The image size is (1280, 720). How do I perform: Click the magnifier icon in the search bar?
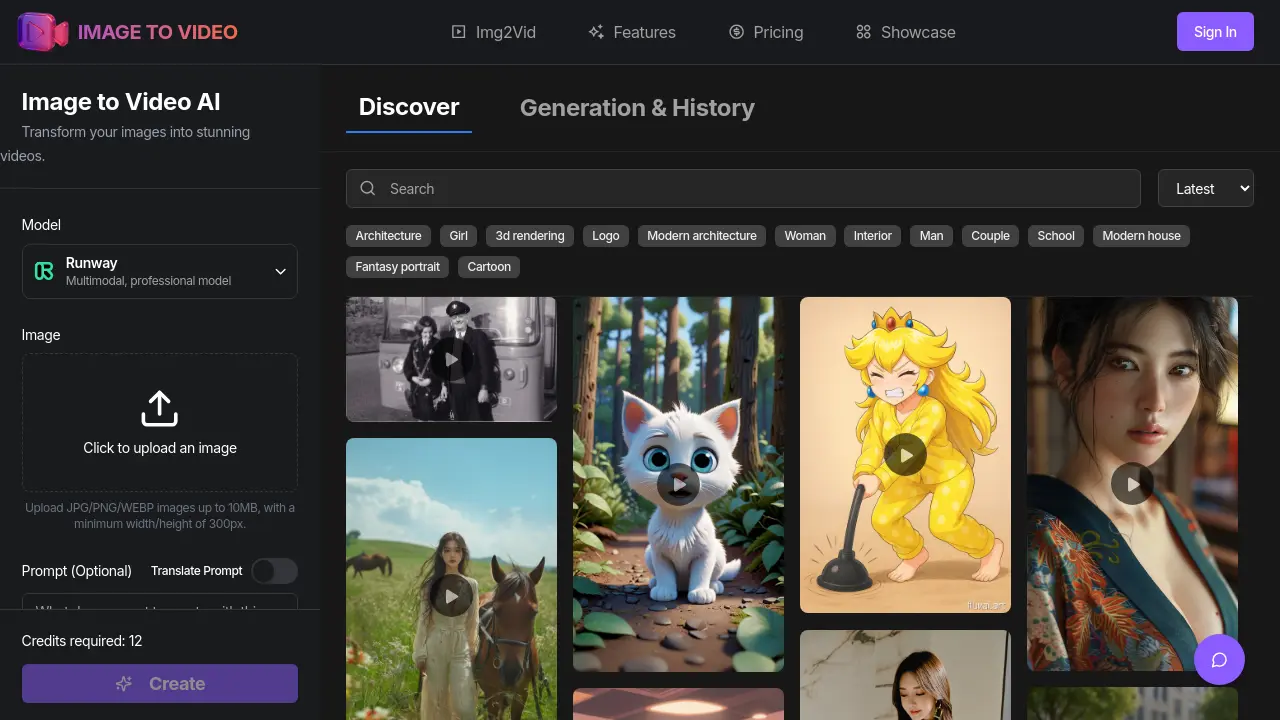368,188
